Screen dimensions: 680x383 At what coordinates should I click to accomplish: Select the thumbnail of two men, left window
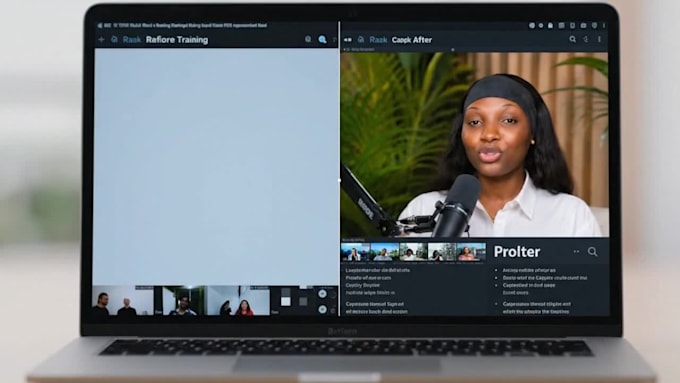click(123, 300)
